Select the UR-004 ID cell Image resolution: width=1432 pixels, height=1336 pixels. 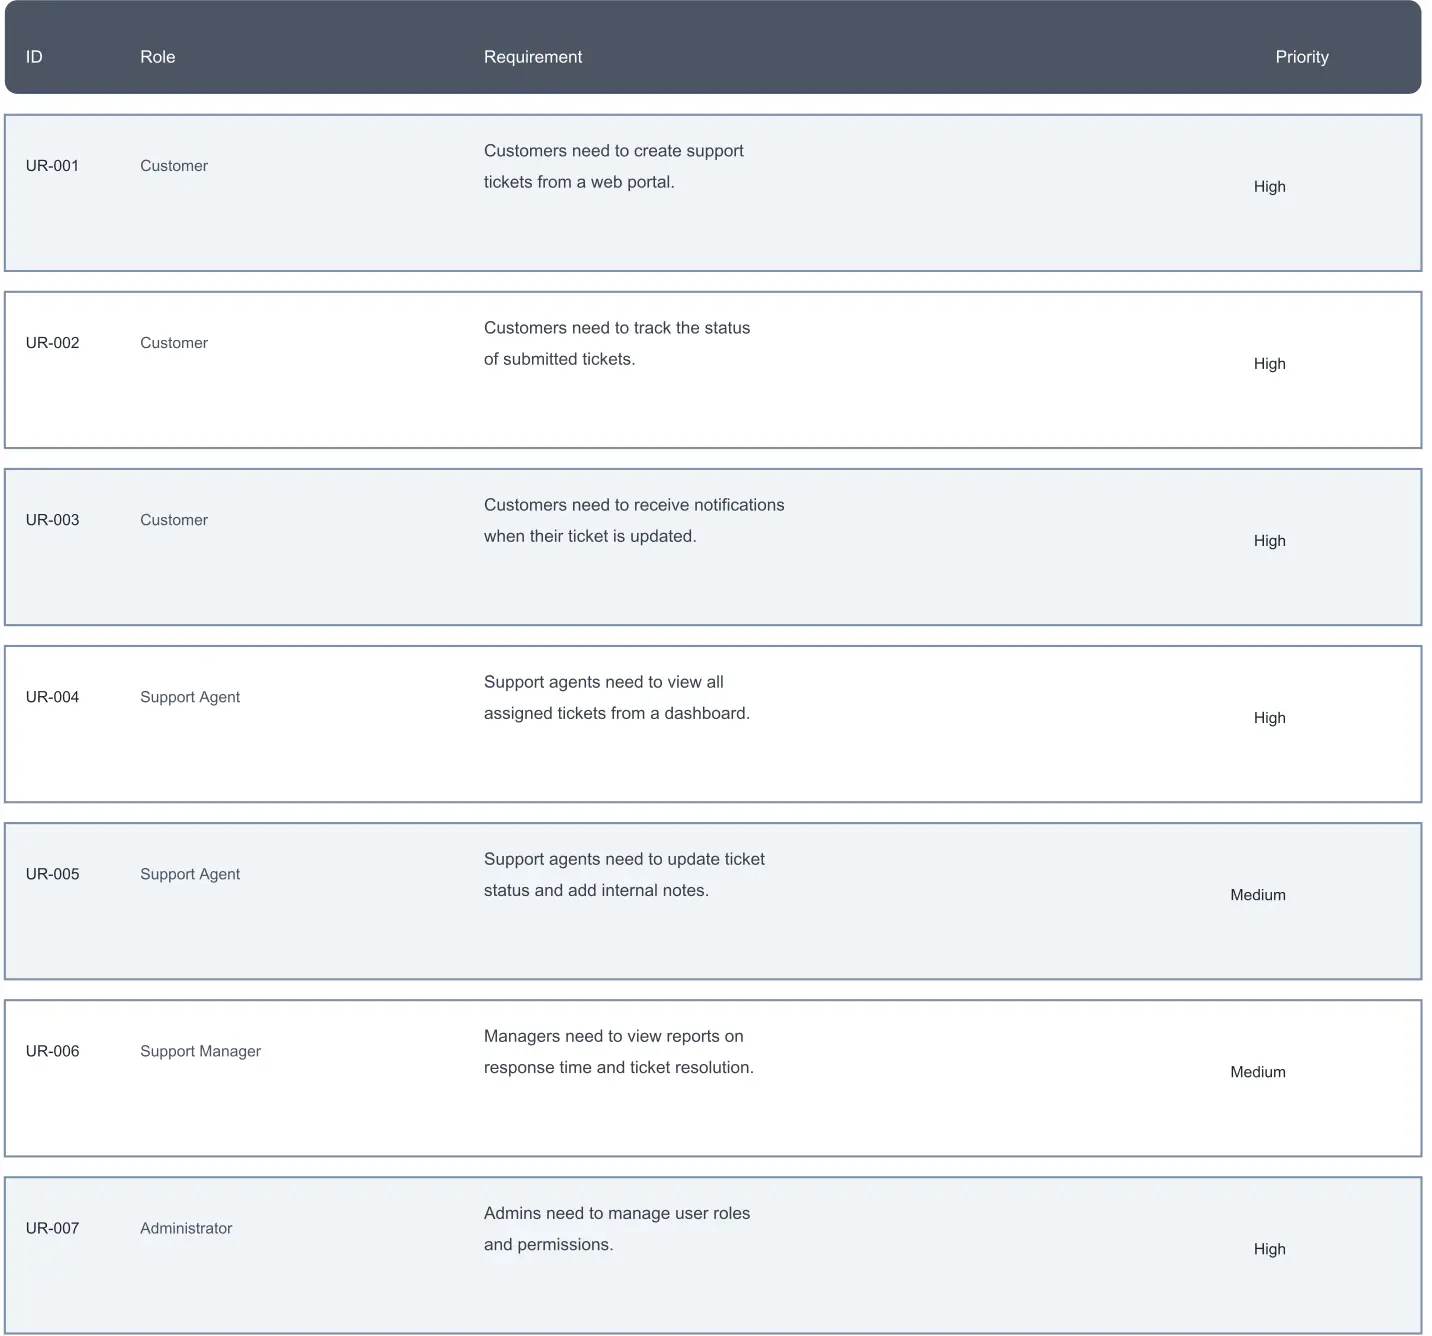tap(52, 697)
